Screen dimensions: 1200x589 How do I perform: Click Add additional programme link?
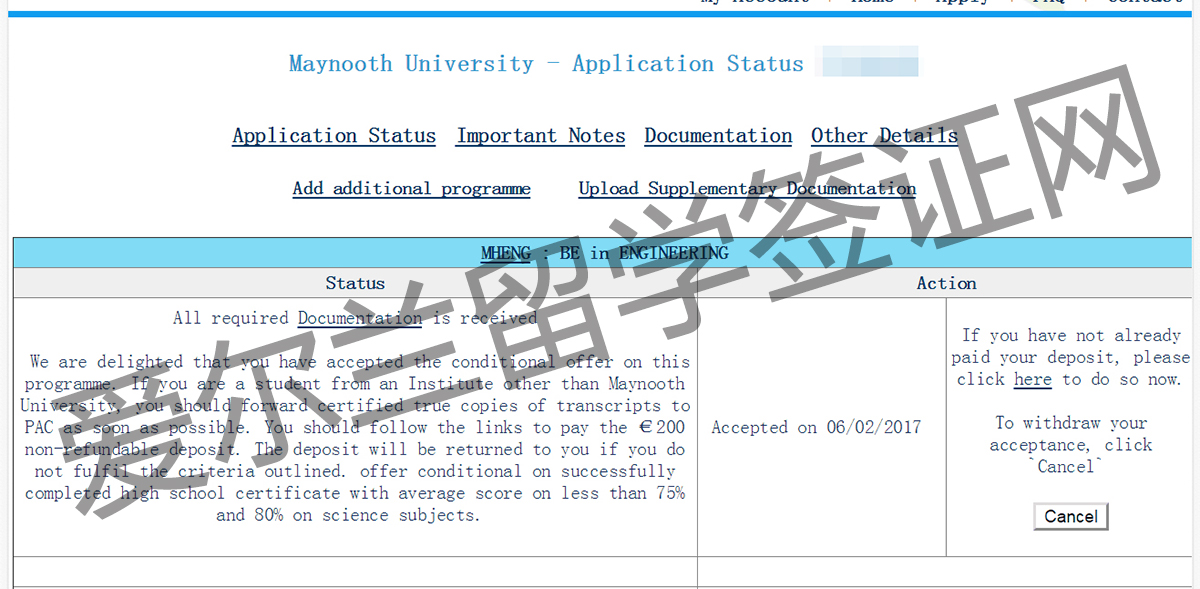411,188
